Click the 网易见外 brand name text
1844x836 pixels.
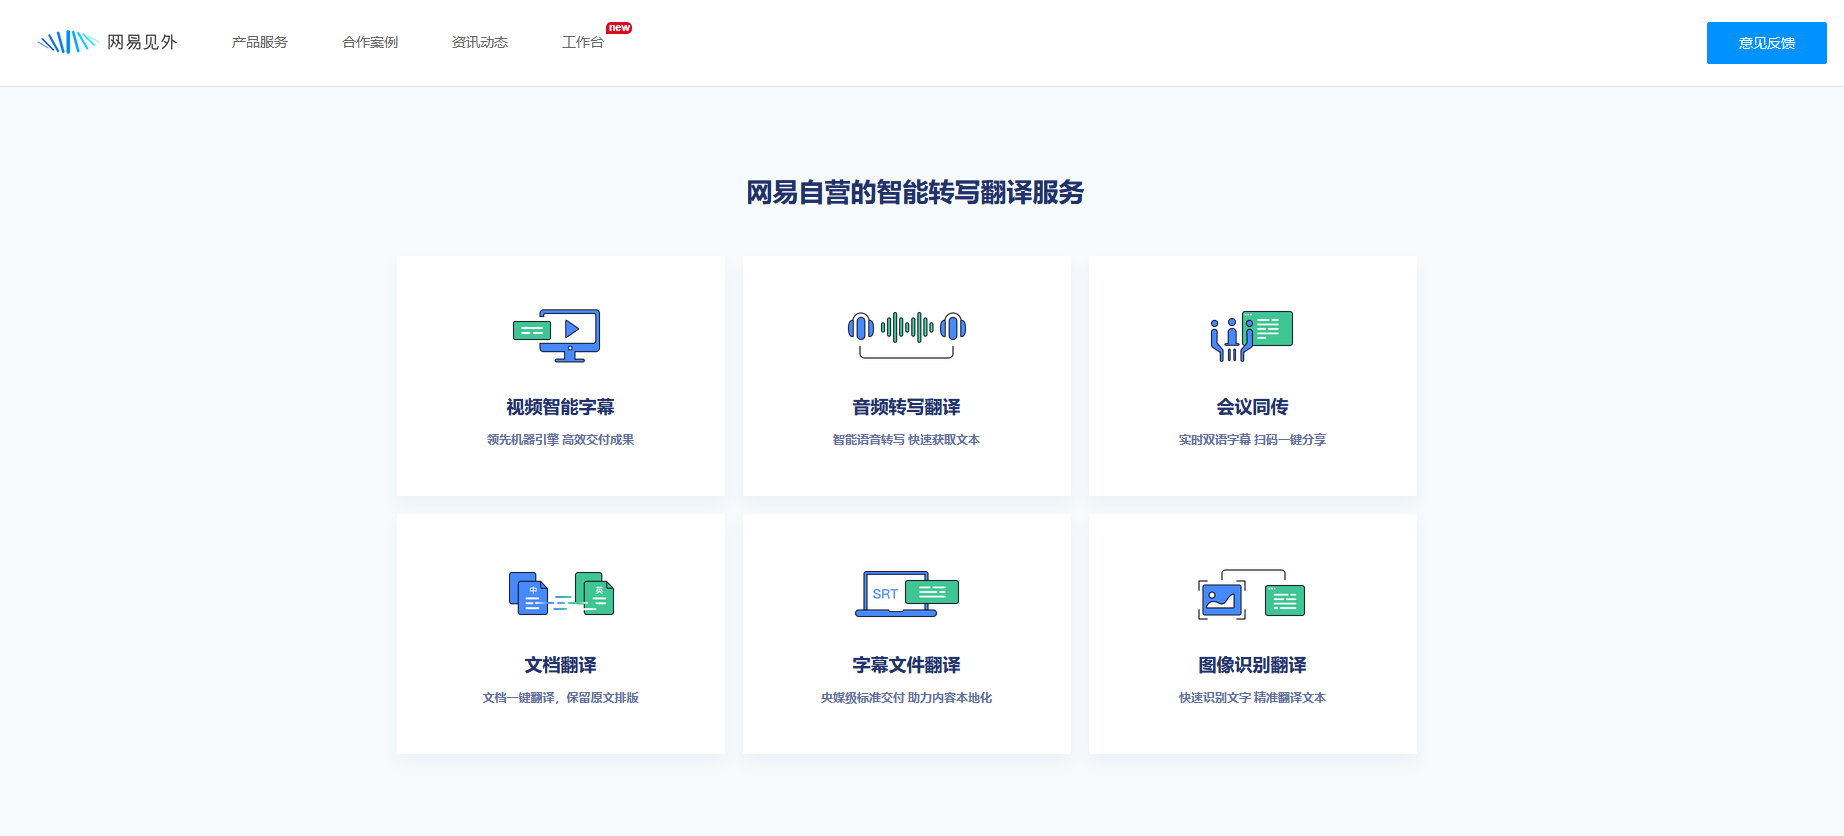[142, 42]
